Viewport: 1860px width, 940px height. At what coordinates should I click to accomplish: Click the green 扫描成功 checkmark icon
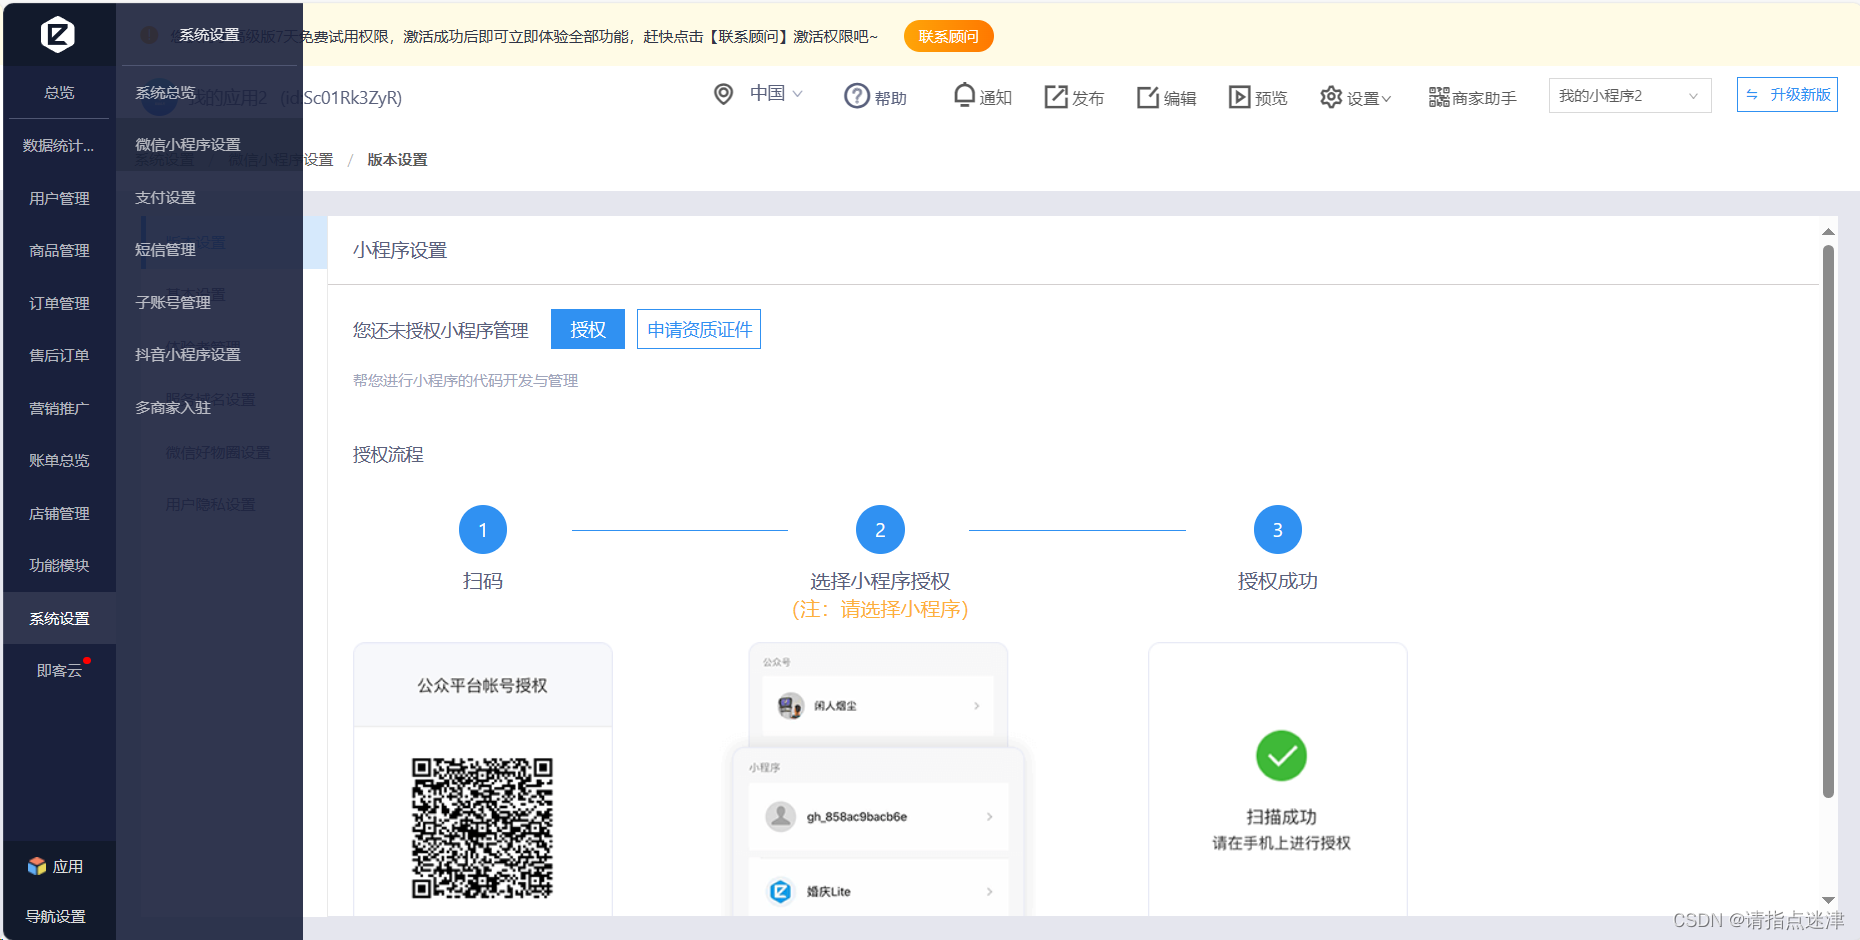click(1281, 756)
